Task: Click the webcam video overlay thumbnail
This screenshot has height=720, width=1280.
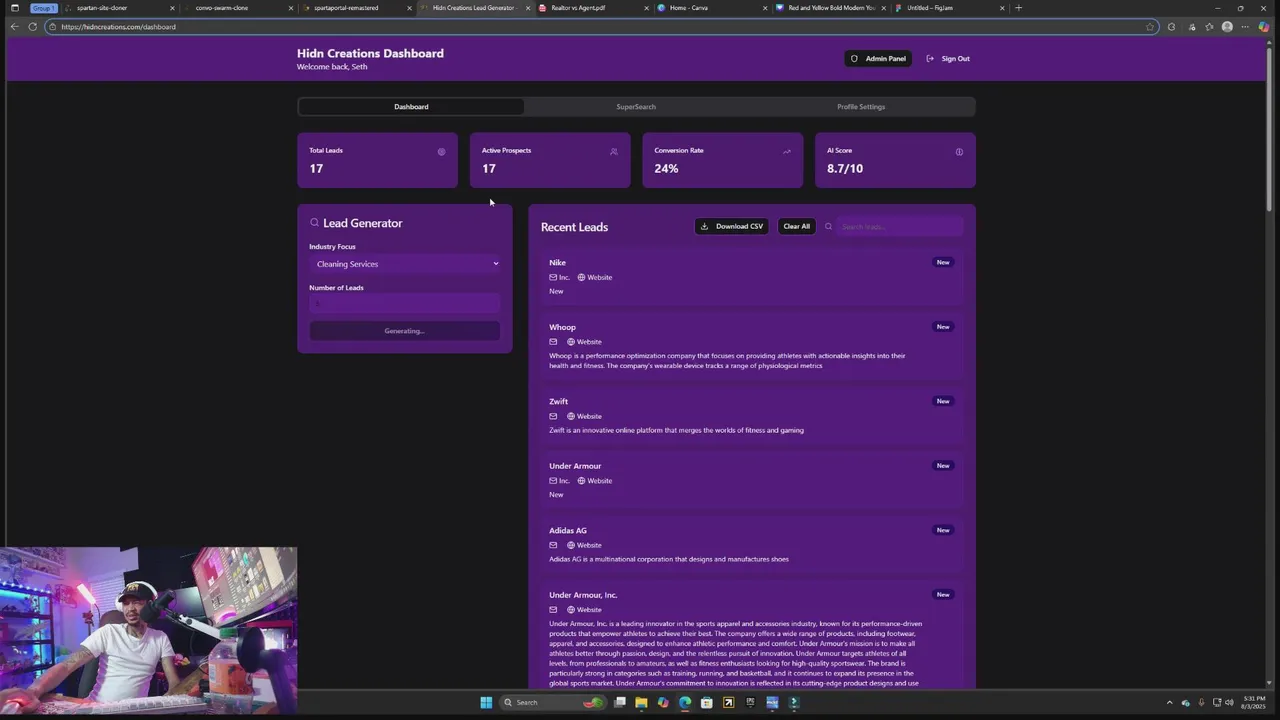Action: tap(149, 631)
